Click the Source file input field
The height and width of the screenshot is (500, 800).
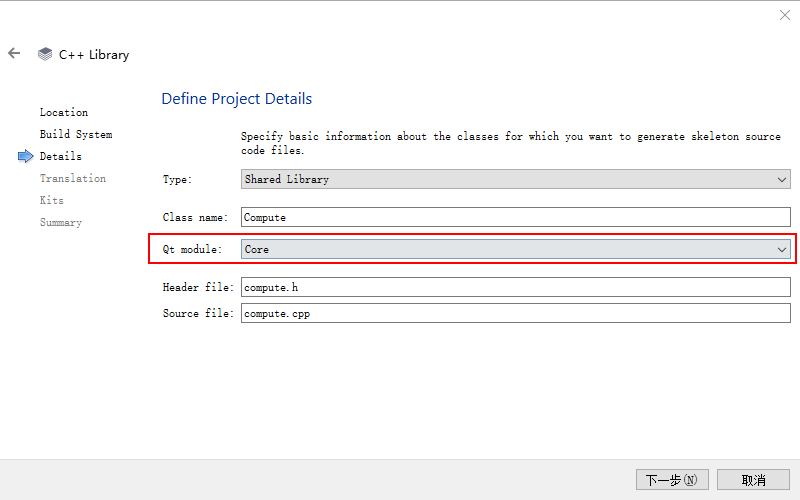point(515,313)
